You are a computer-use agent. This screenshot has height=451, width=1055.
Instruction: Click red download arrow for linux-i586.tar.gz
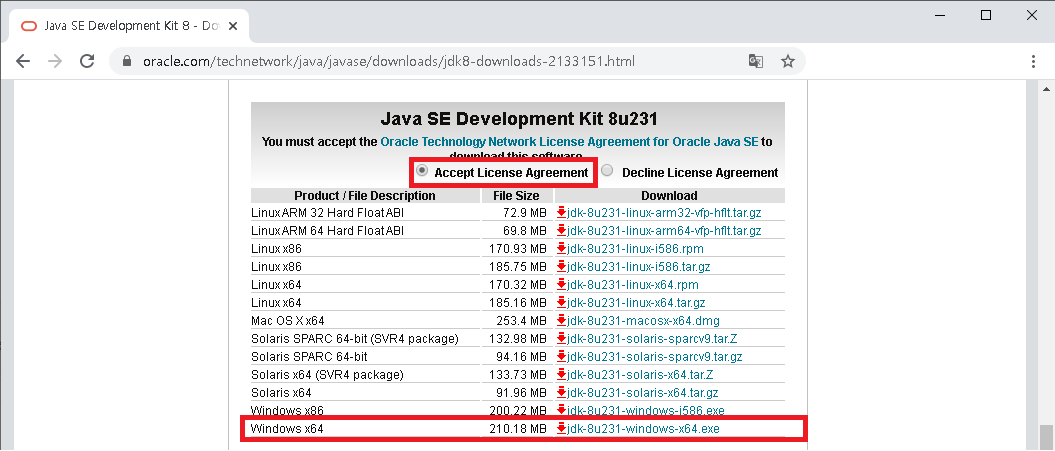pos(562,267)
